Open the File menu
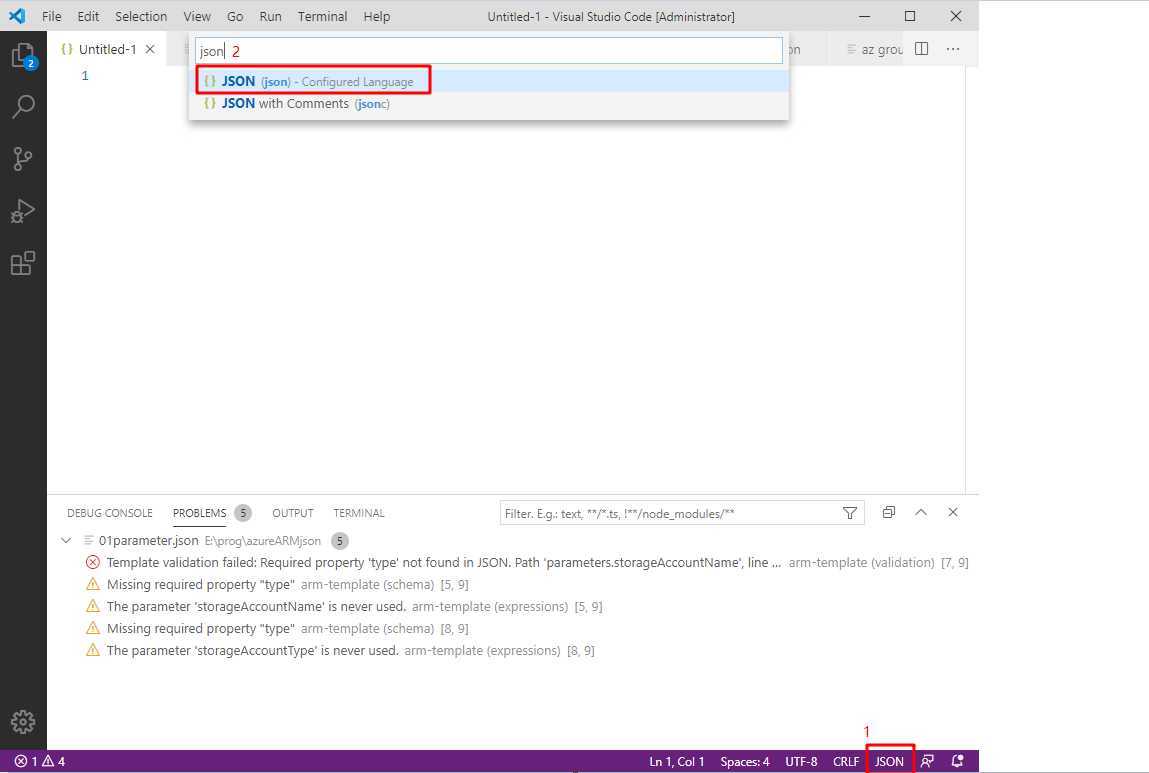Image resolution: width=1149 pixels, height=773 pixels. click(52, 16)
